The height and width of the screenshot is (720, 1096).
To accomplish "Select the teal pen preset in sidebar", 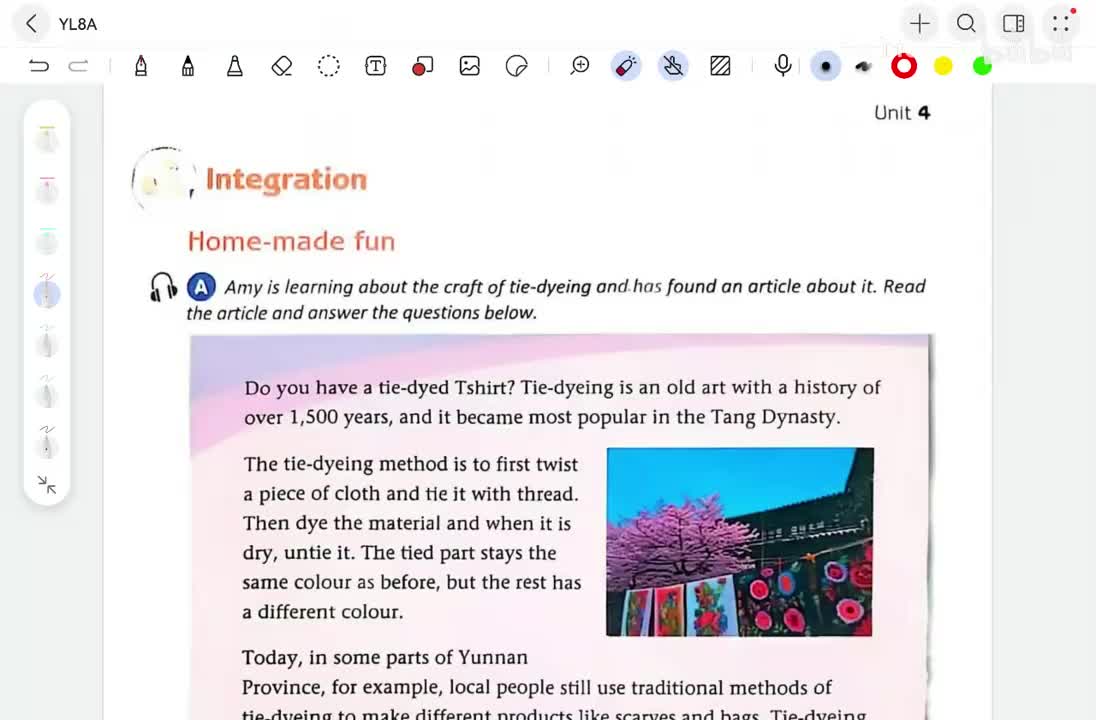I will 47,240.
